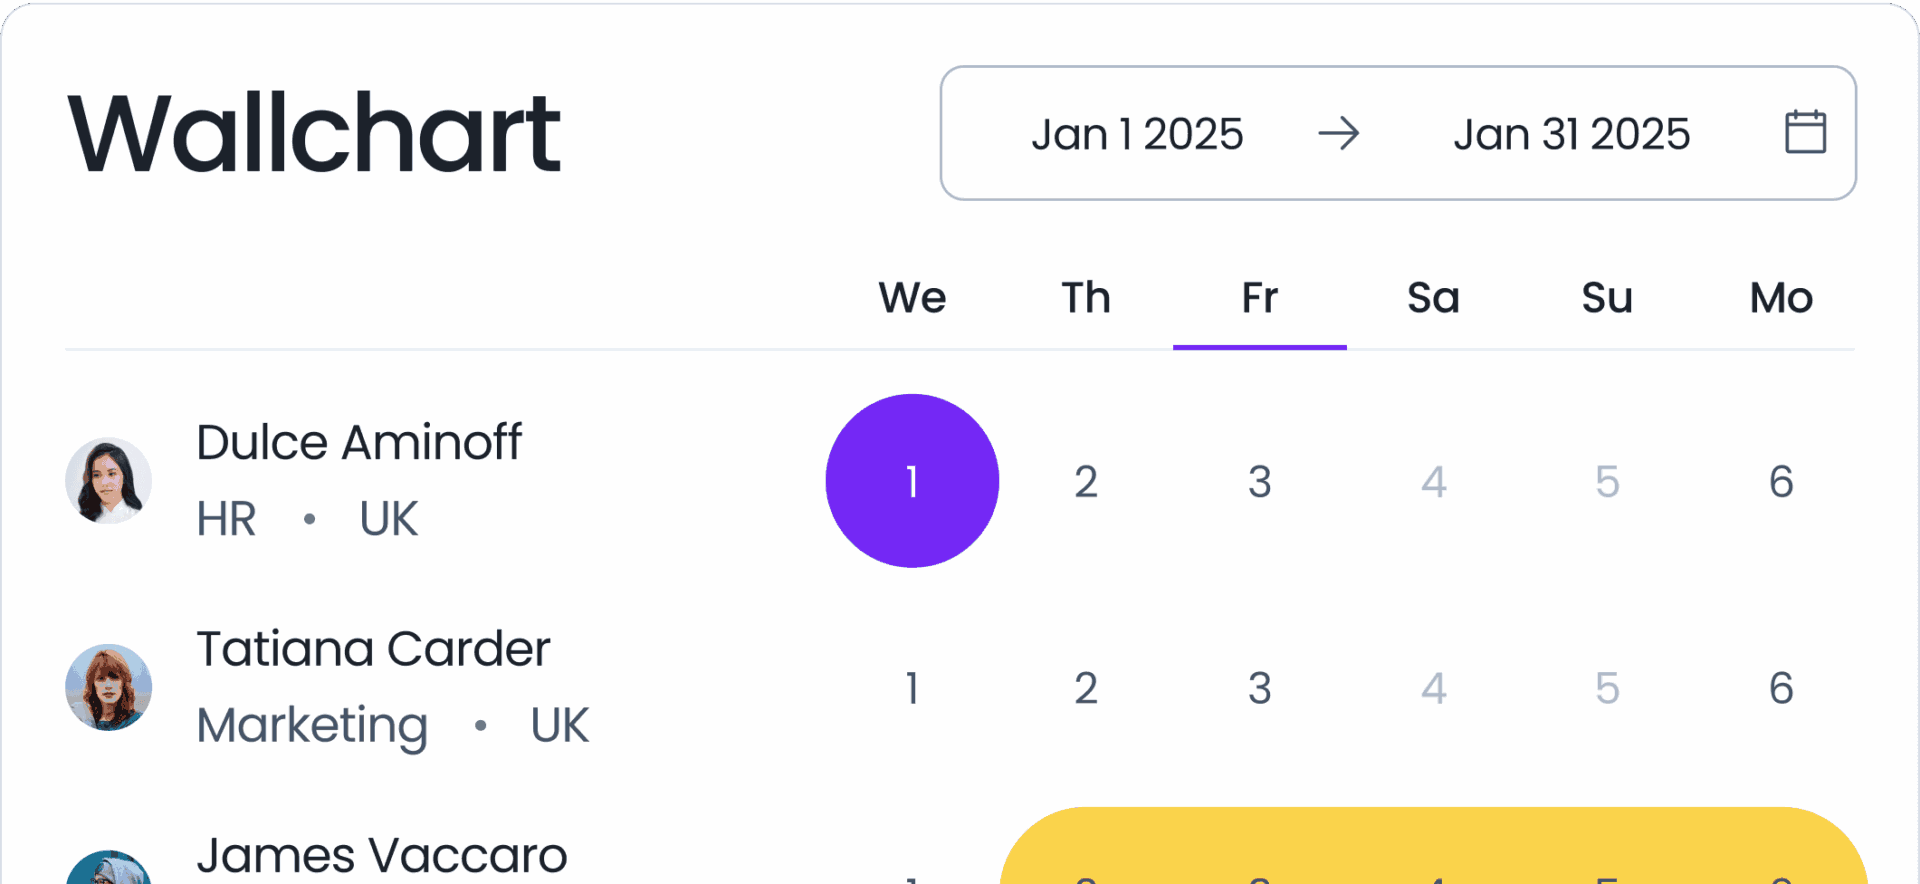Select the Jan 1 2025 start date

(1137, 134)
